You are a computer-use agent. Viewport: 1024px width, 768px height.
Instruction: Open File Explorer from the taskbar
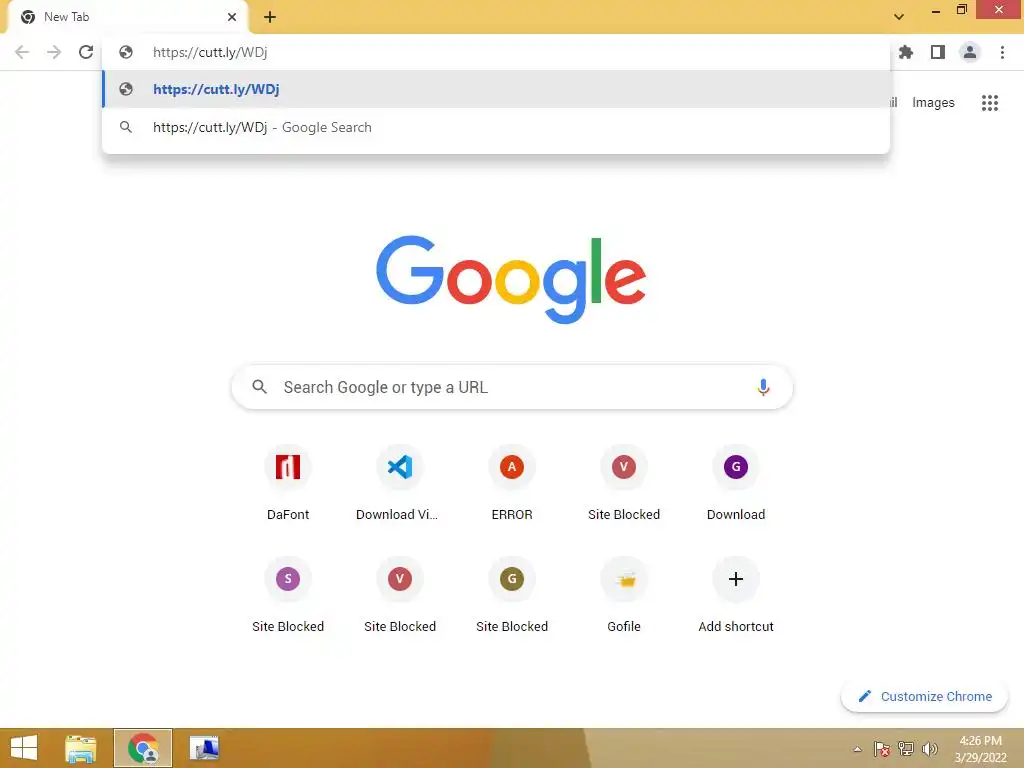click(81, 748)
